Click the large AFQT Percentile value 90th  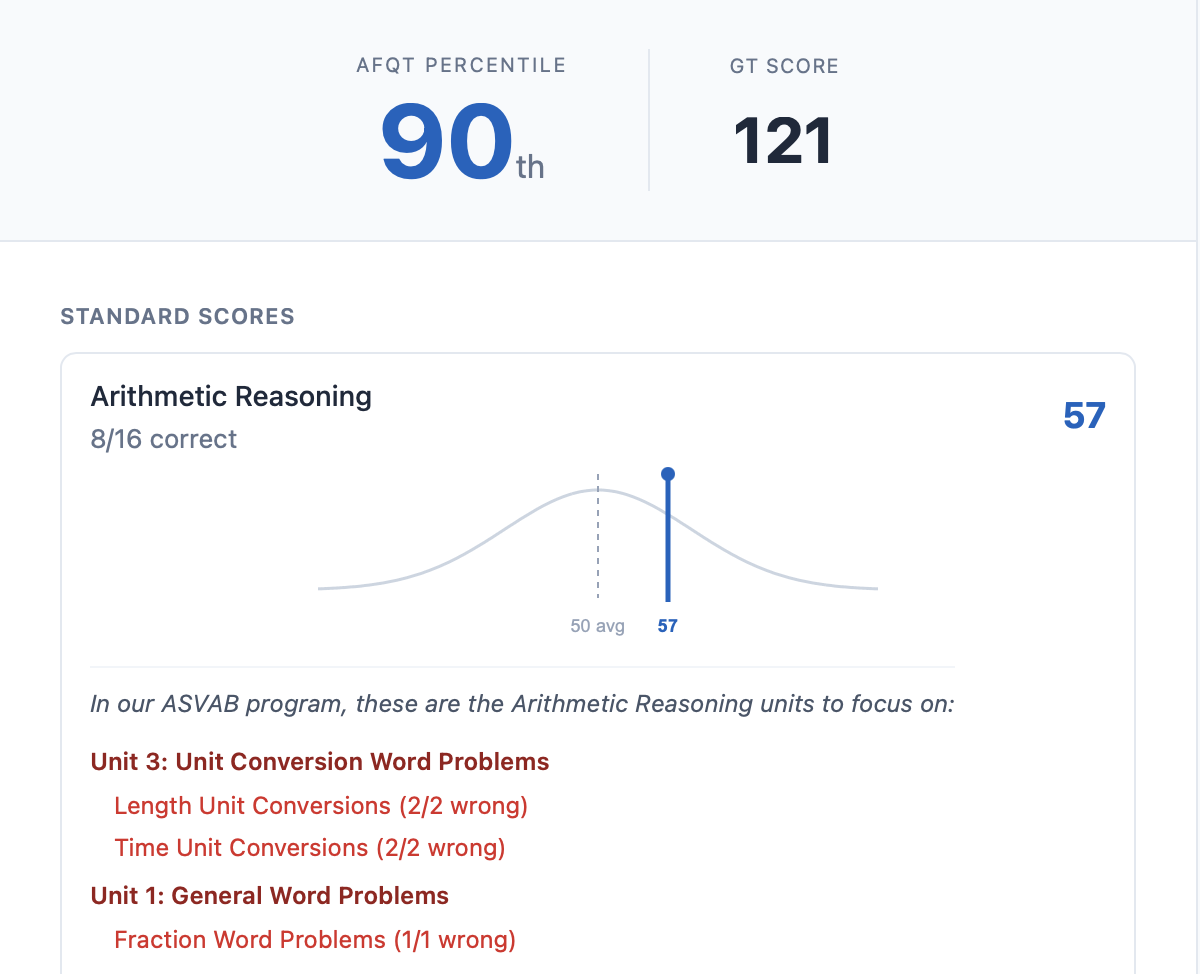[460, 140]
